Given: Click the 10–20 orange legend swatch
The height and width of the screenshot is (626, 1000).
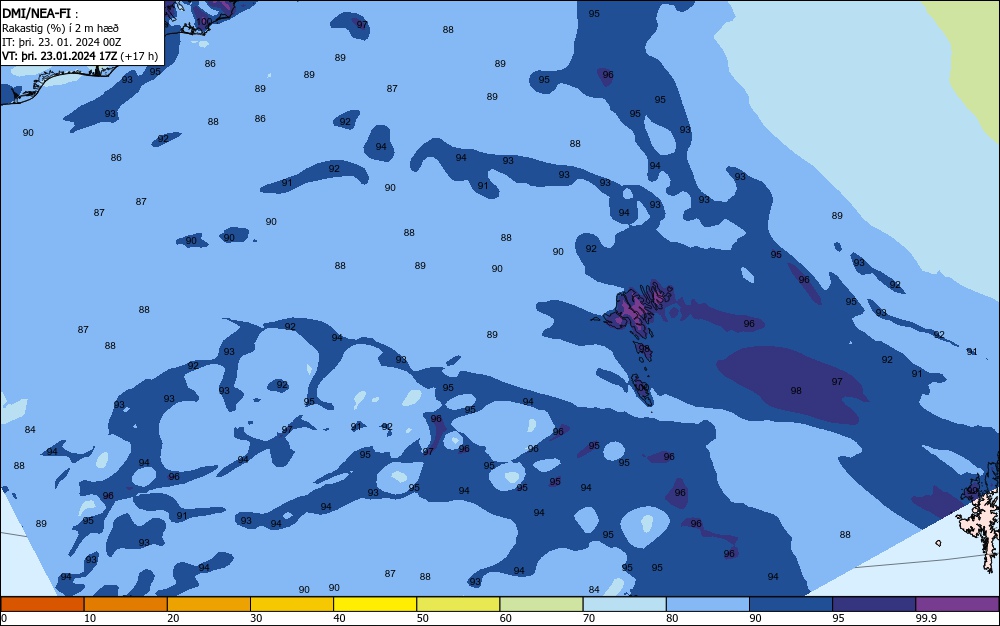Looking at the screenshot, I should (126, 604).
